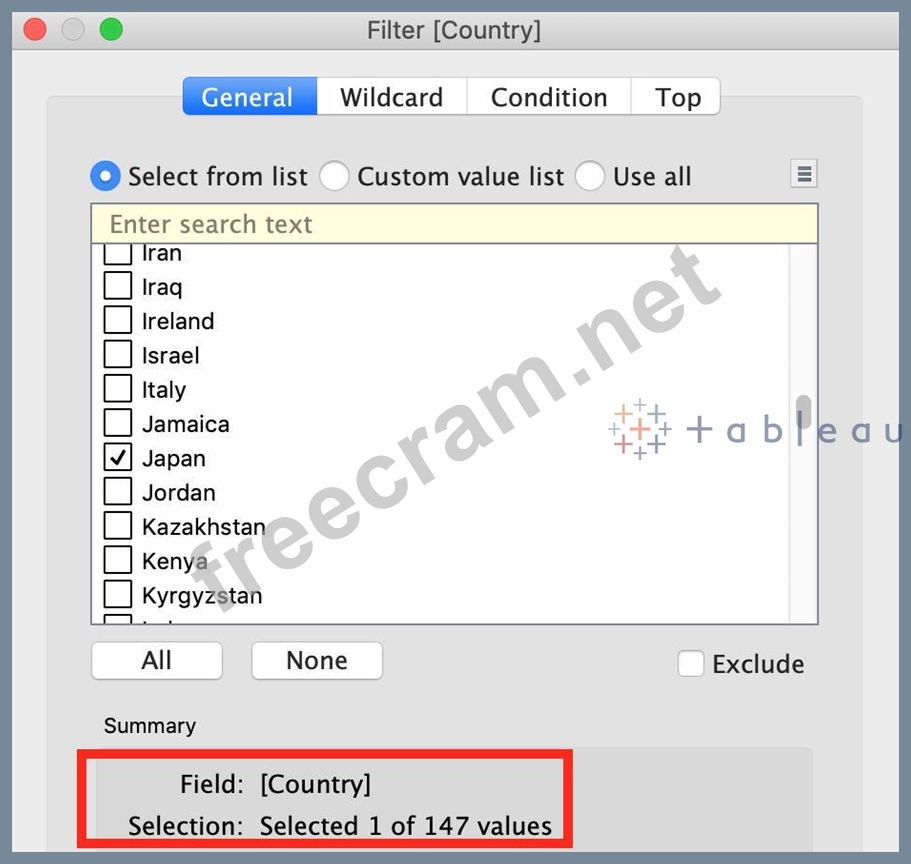This screenshot has height=864, width=911.
Task: Switch to the Wildcard tab
Action: (391, 97)
